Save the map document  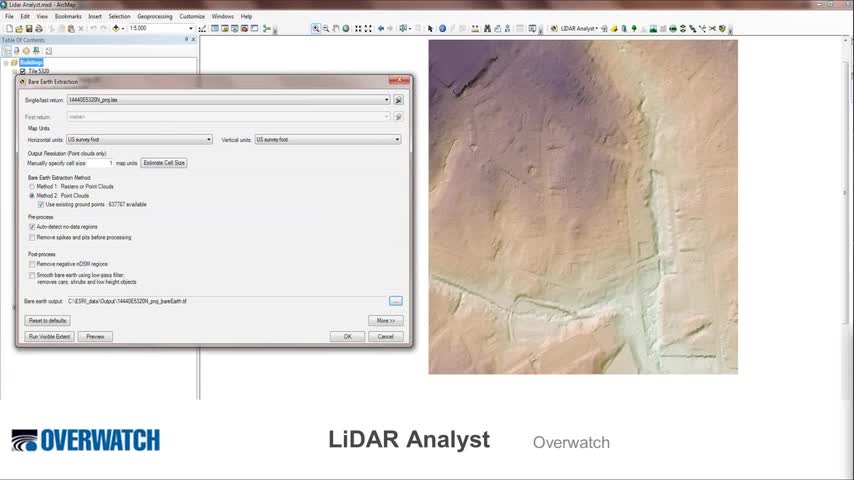click(29, 28)
